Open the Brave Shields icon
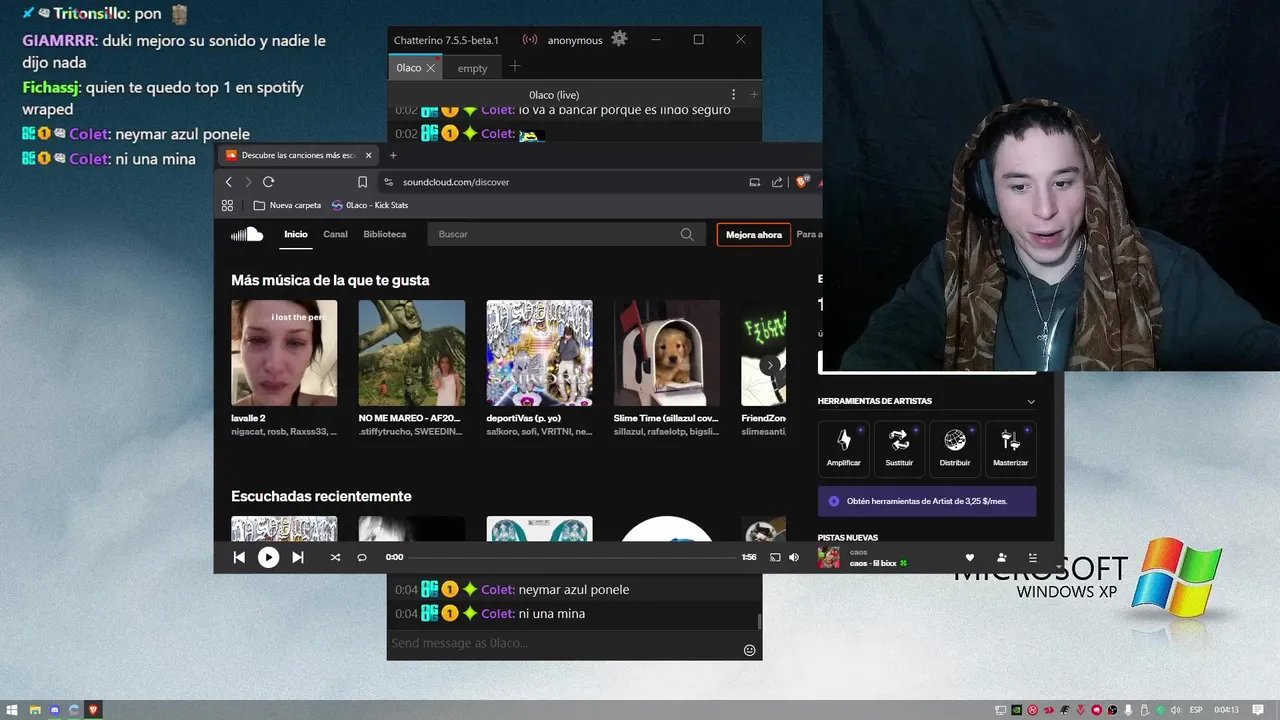This screenshot has height=720, width=1280. pos(802,182)
